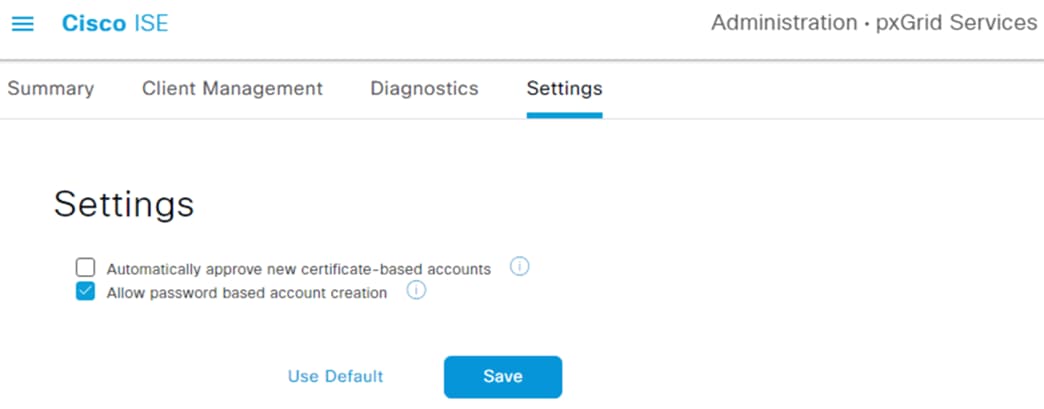Switch to the Summary tab

(x=51, y=89)
